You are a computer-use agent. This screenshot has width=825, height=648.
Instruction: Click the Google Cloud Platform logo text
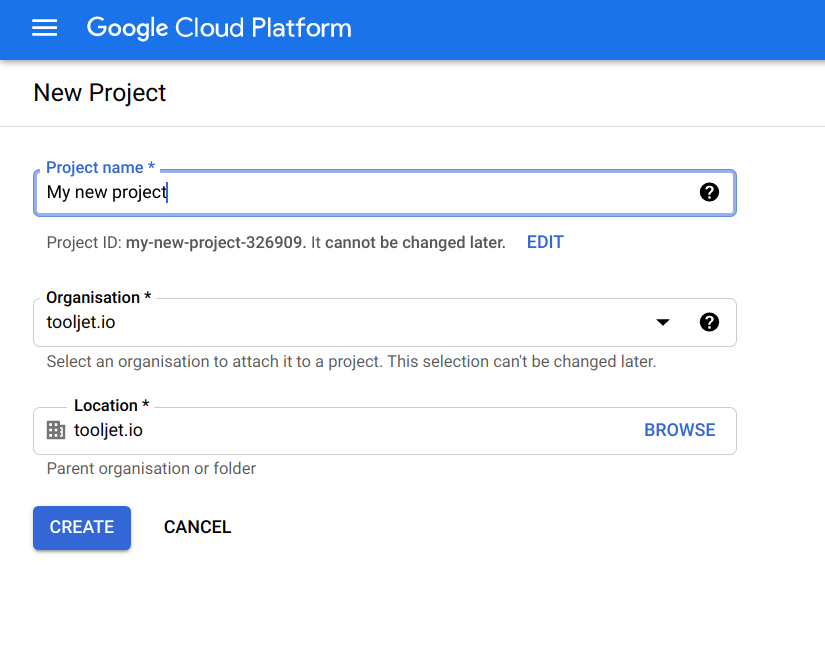[219, 28]
